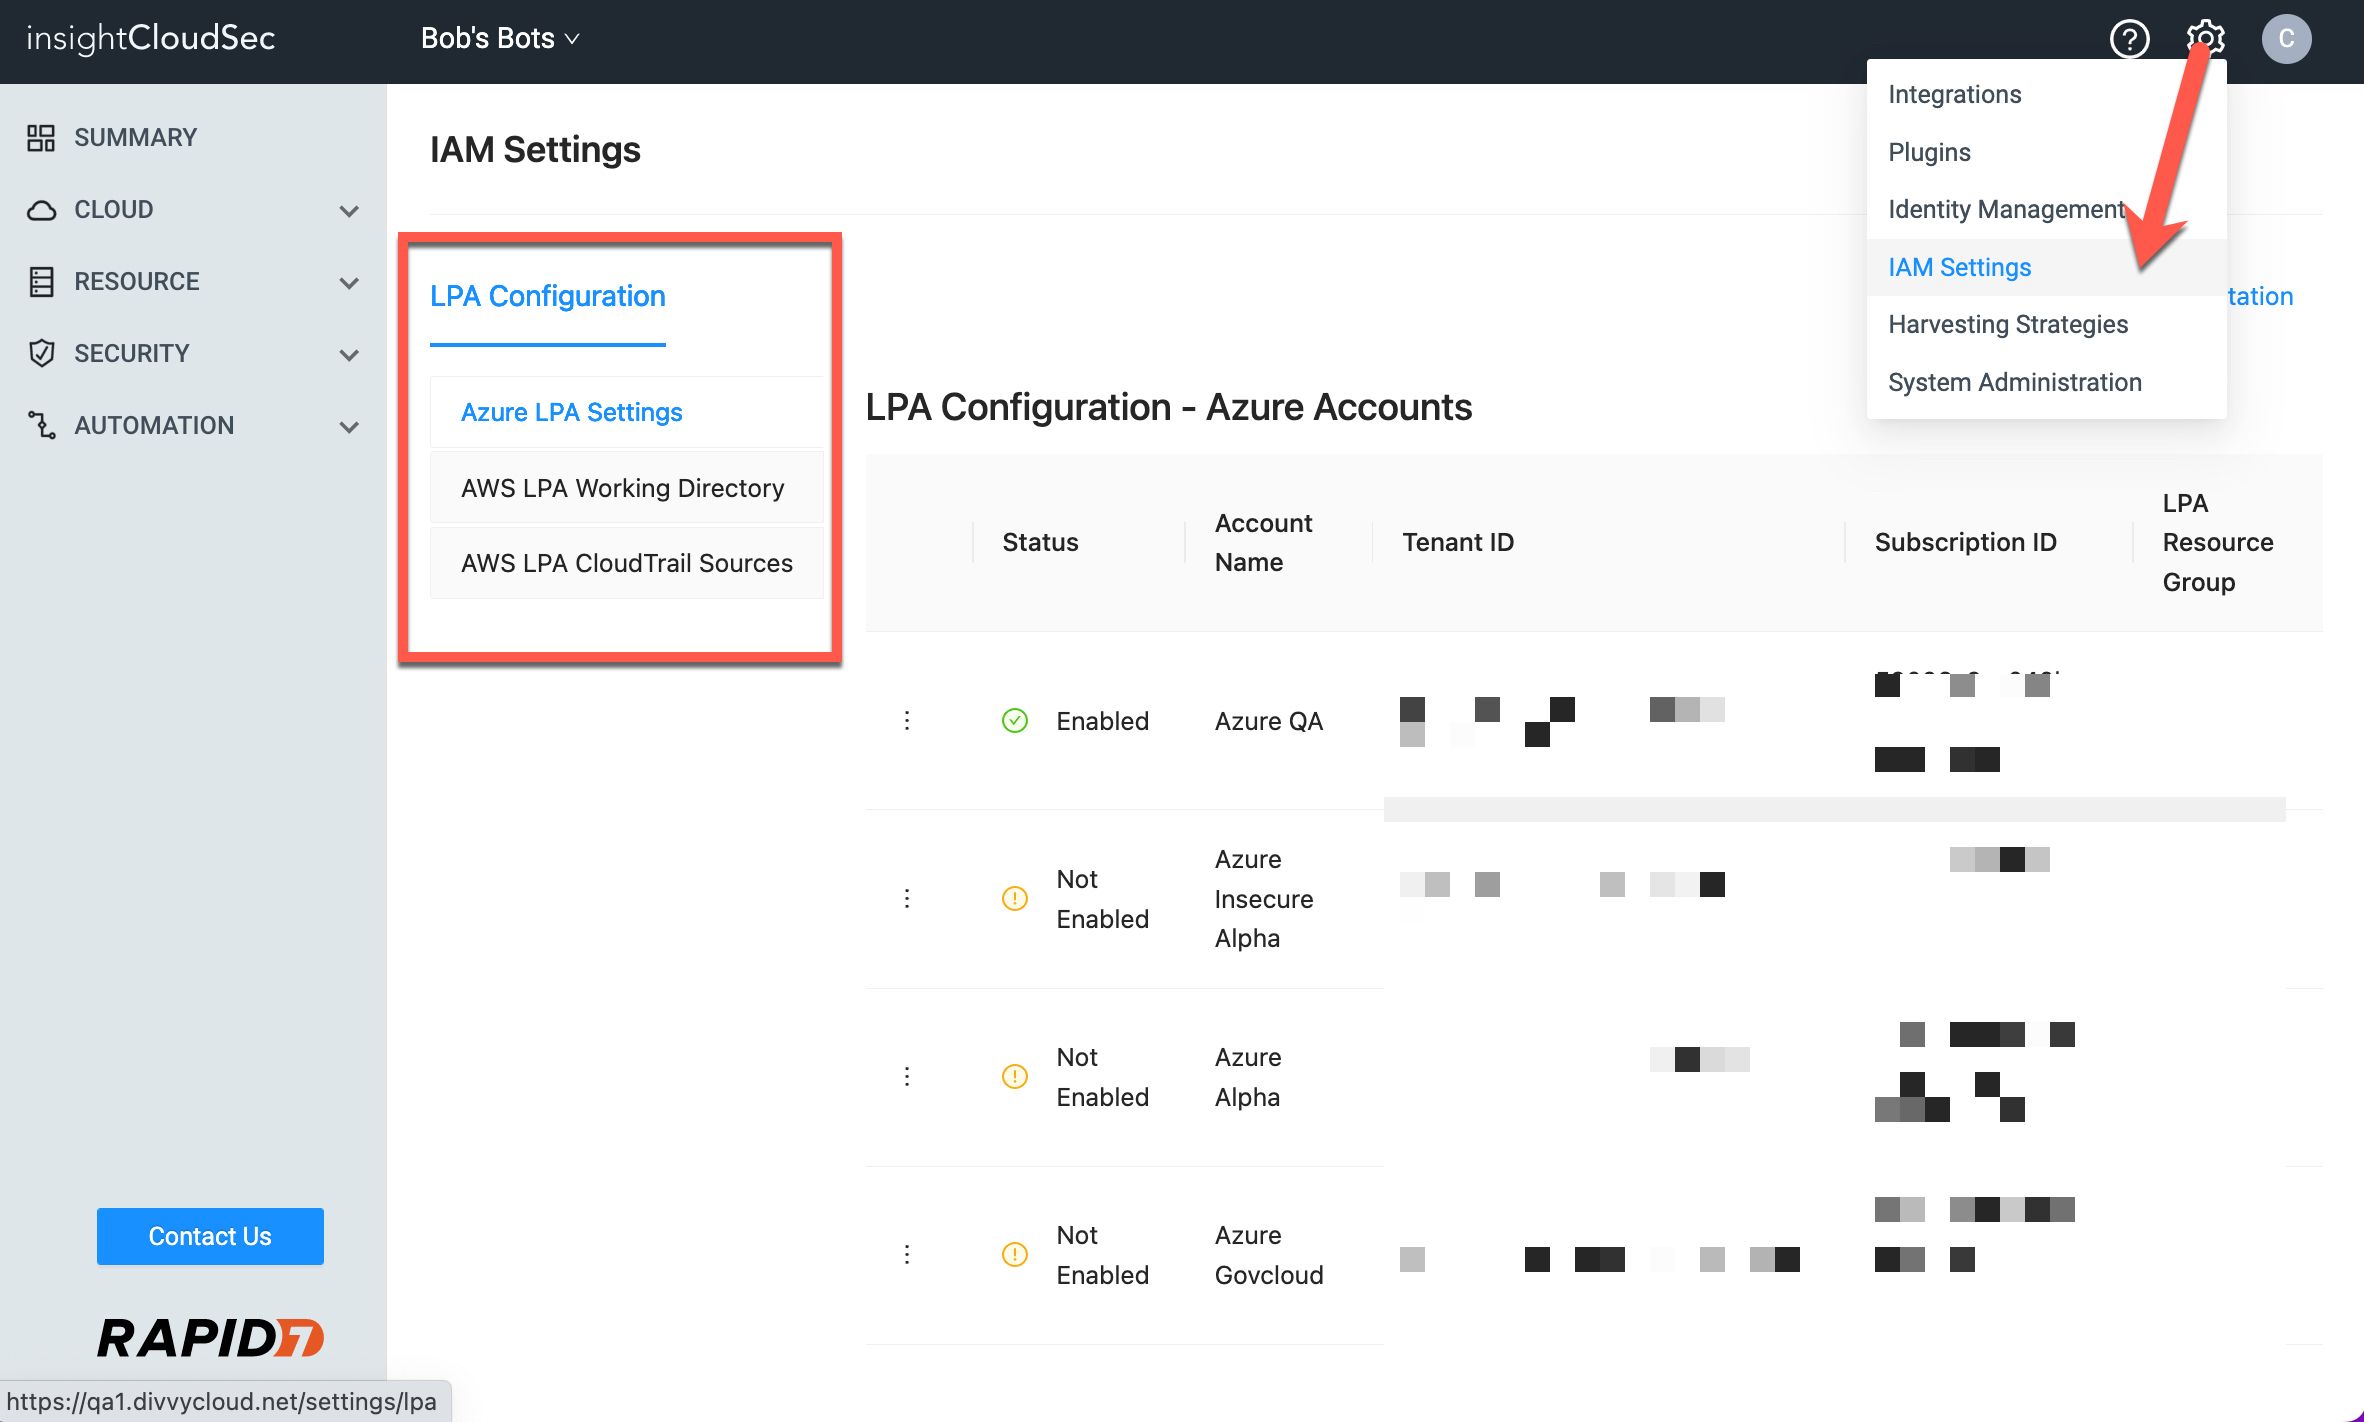Viewport: 2364px width, 1422px height.
Task: Click the horizontal table scrollbar
Action: click(1834, 809)
